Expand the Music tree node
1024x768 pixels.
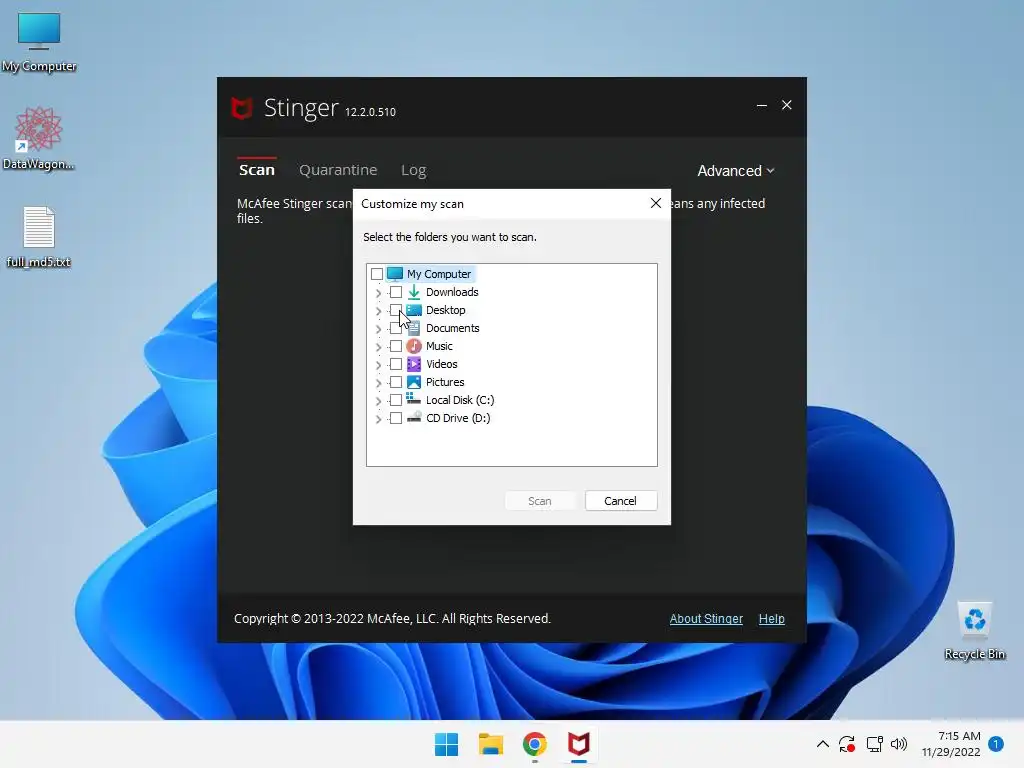378,347
